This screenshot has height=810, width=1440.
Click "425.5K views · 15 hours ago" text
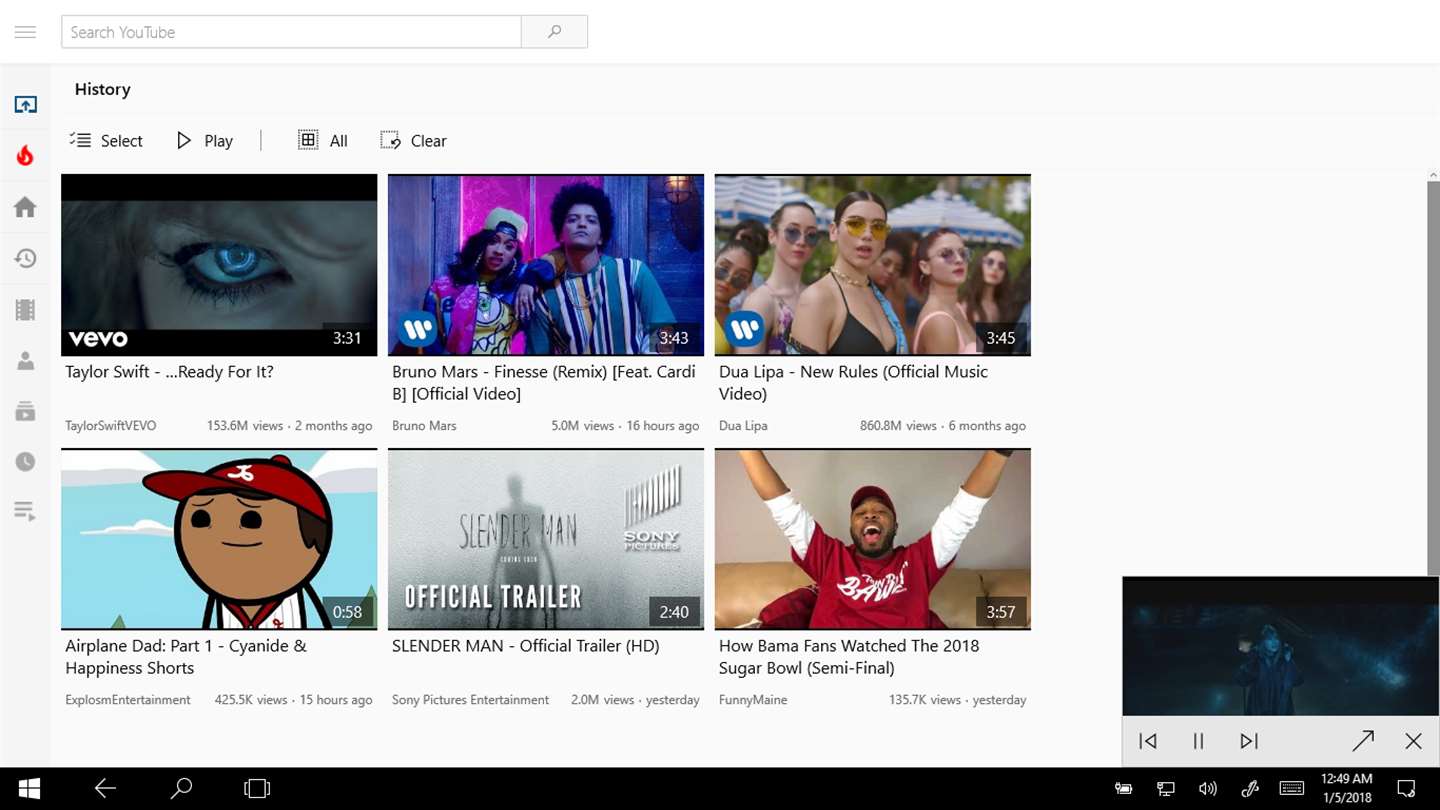(294, 700)
